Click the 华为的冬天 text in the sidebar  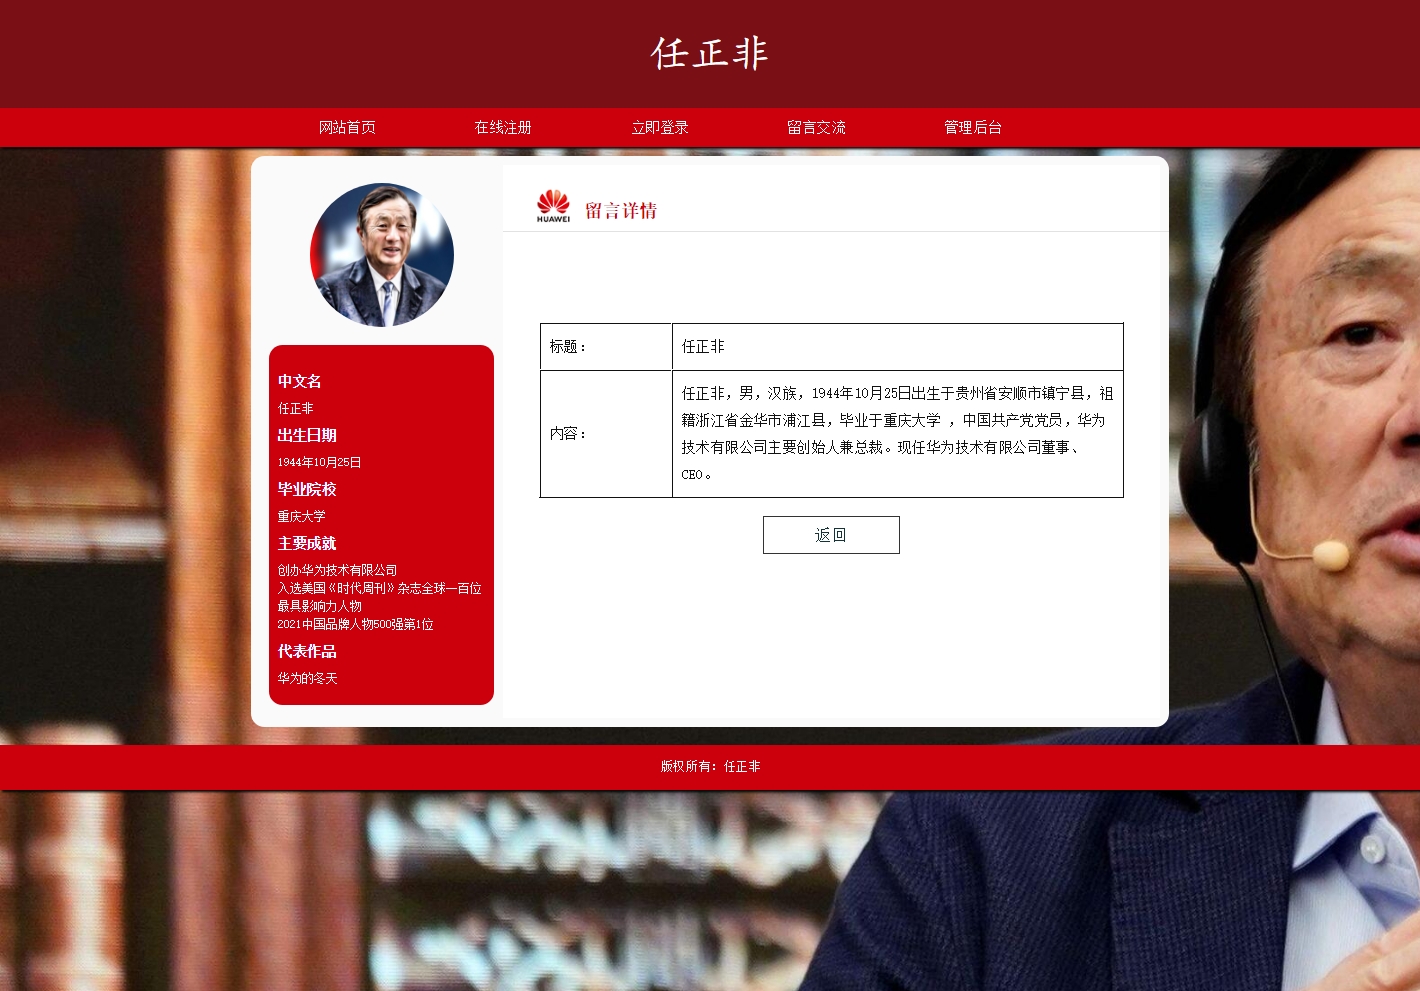pyautogui.click(x=307, y=678)
